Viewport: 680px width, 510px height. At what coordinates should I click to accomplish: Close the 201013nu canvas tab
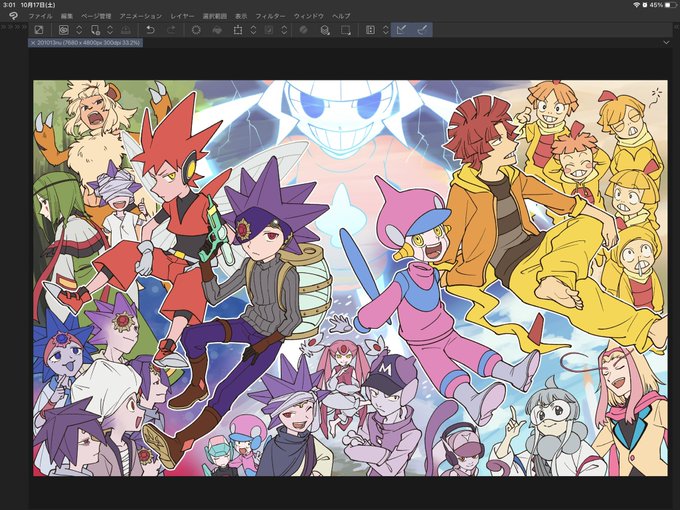click(x=33, y=43)
